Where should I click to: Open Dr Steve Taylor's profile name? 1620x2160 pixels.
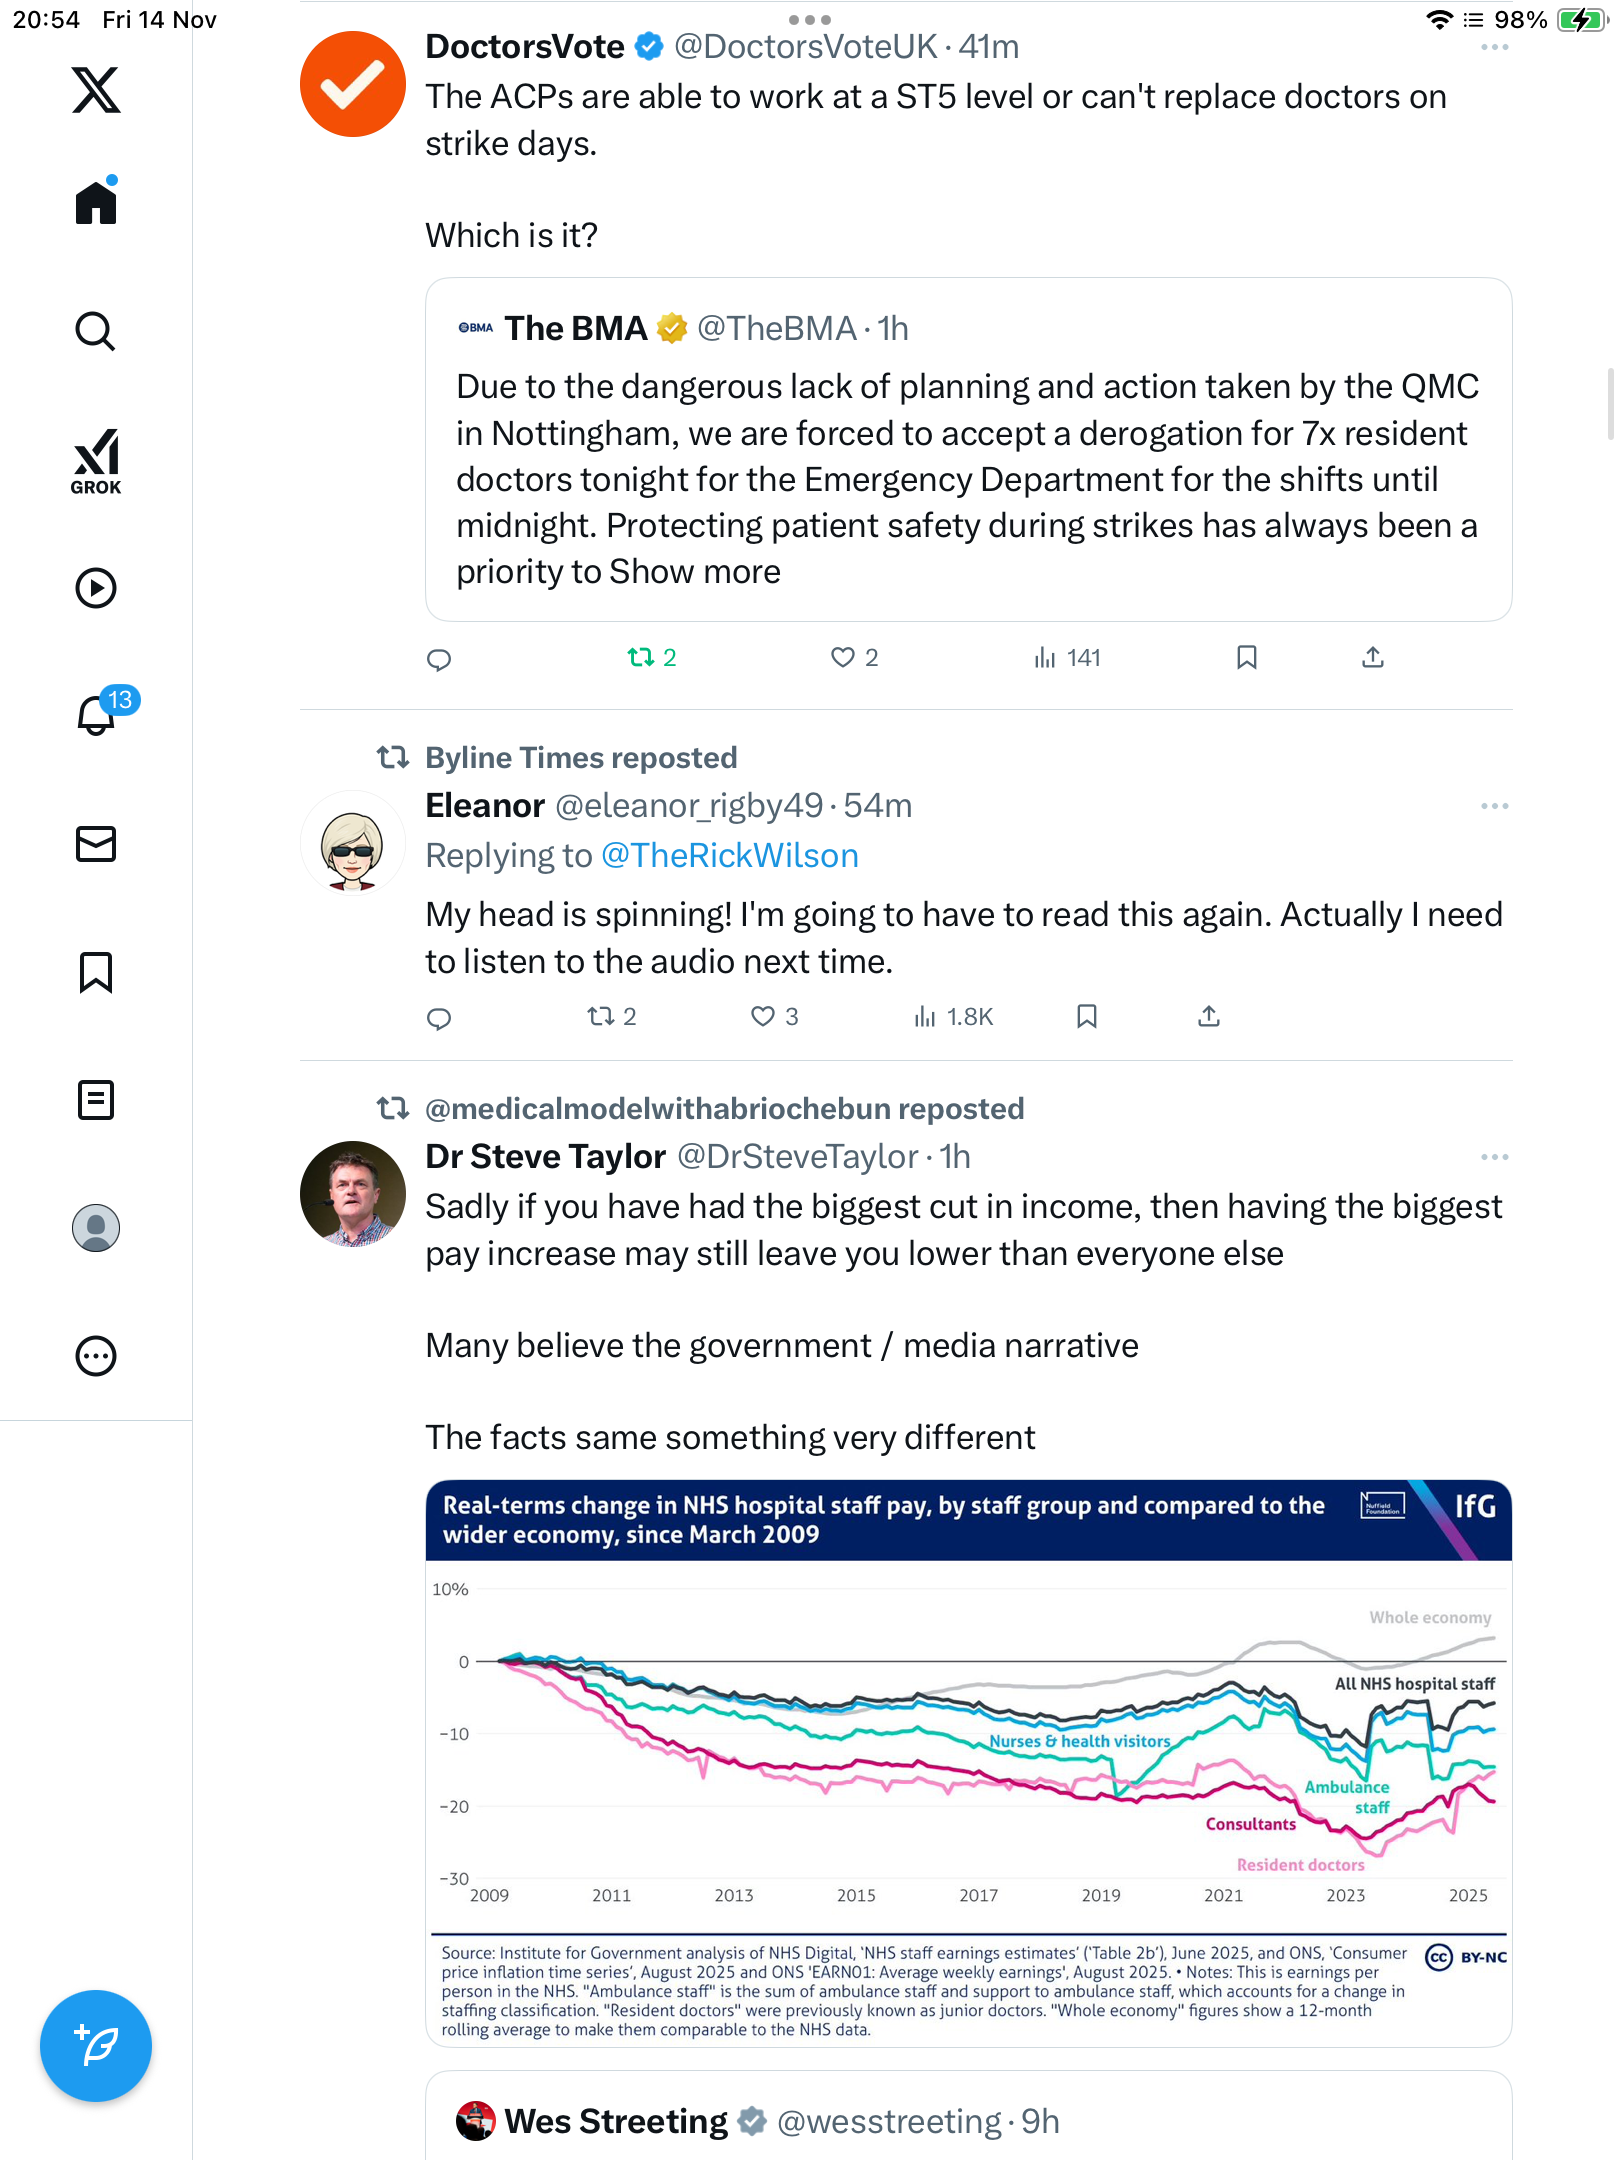pyautogui.click(x=545, y=1157)
